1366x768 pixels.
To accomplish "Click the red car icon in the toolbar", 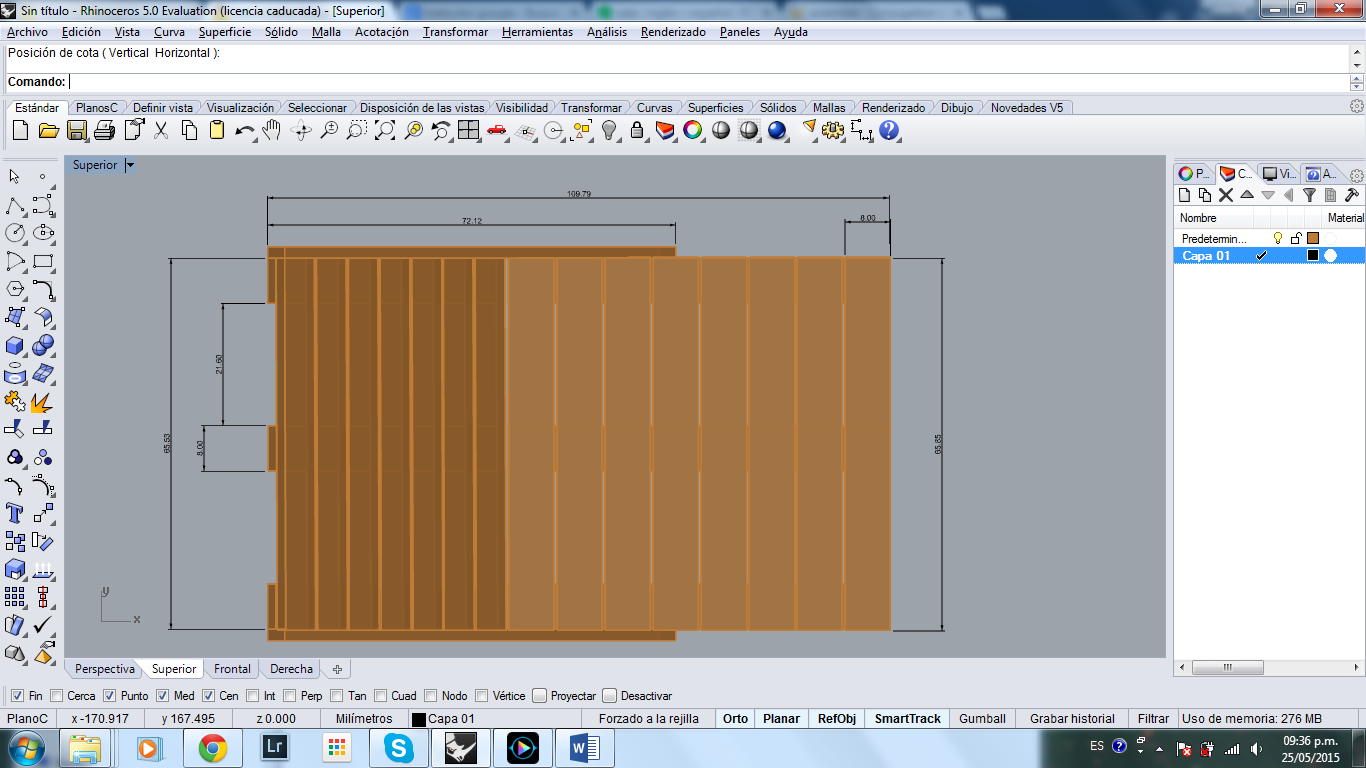I will tap(497, 130).
